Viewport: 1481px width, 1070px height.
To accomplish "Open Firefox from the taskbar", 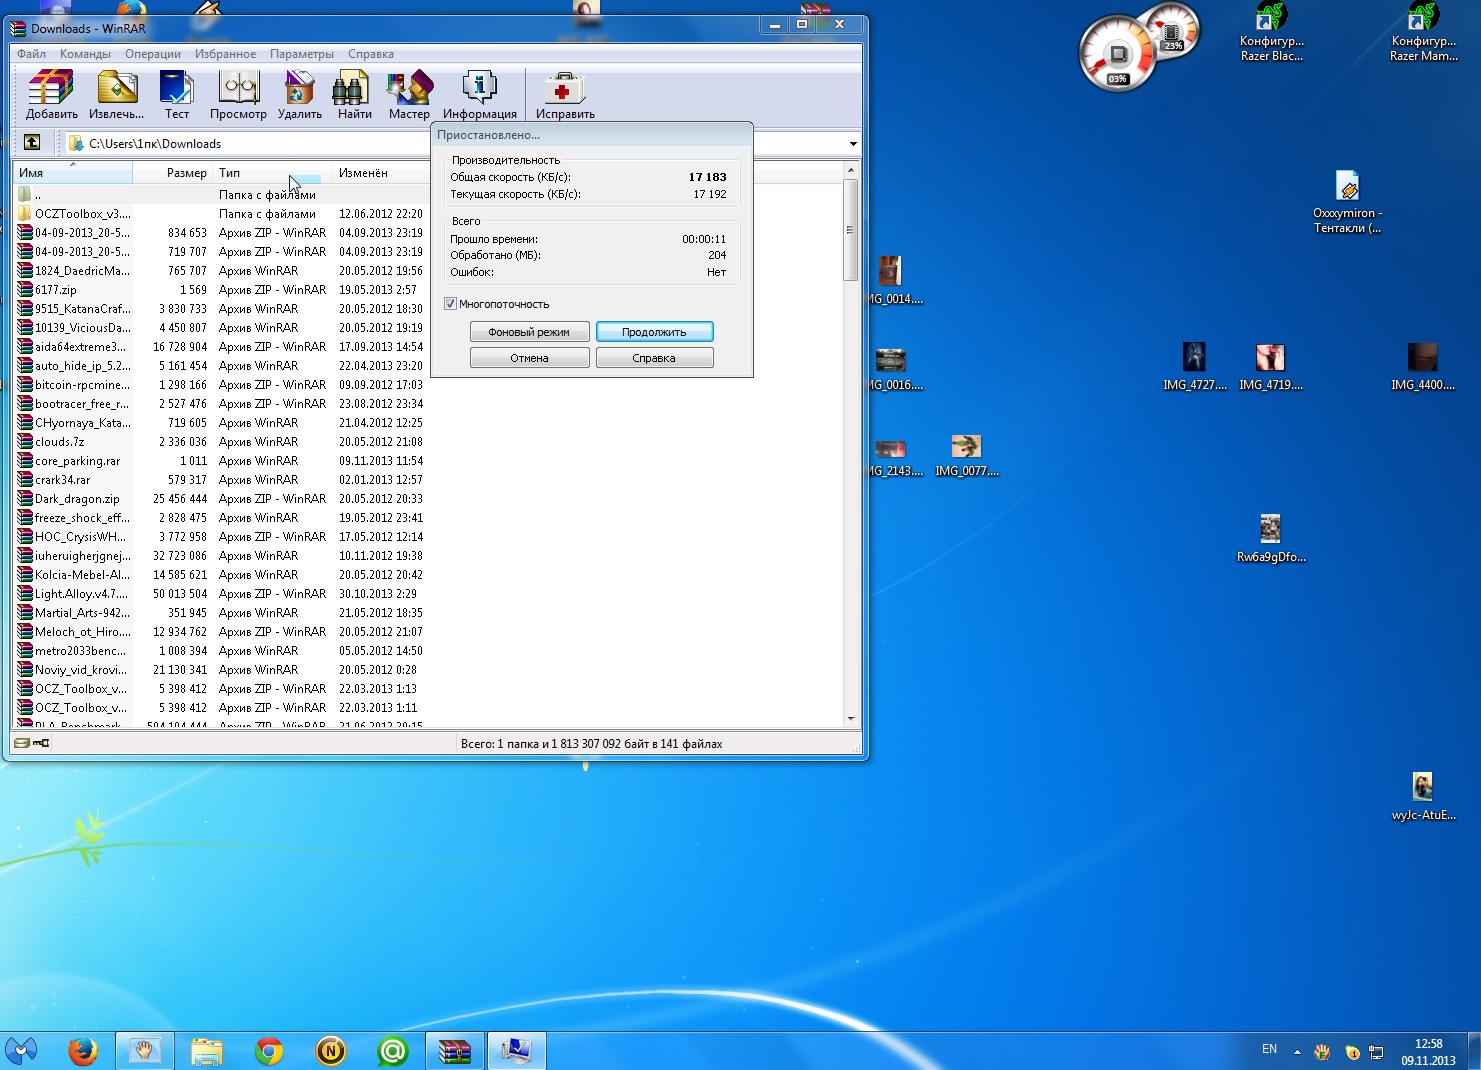I will point(83,1051).
